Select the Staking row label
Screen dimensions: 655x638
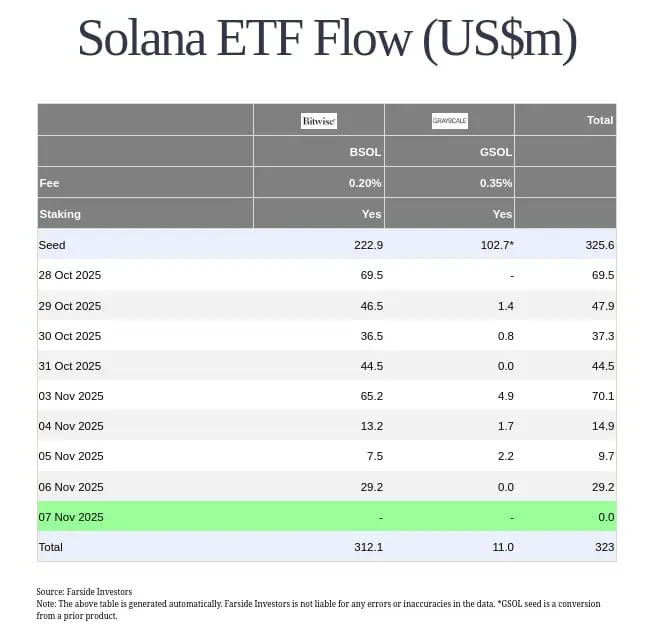tap(60, 214)
